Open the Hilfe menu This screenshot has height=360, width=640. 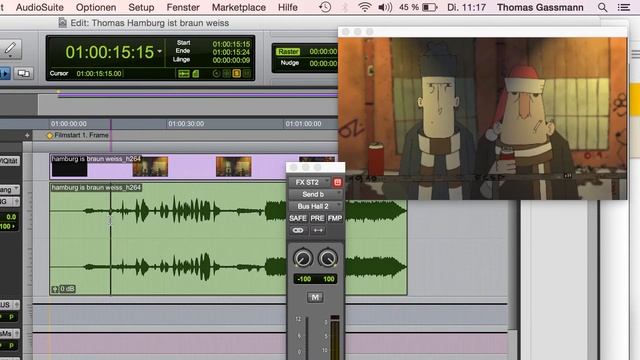(x=288, y=7)
